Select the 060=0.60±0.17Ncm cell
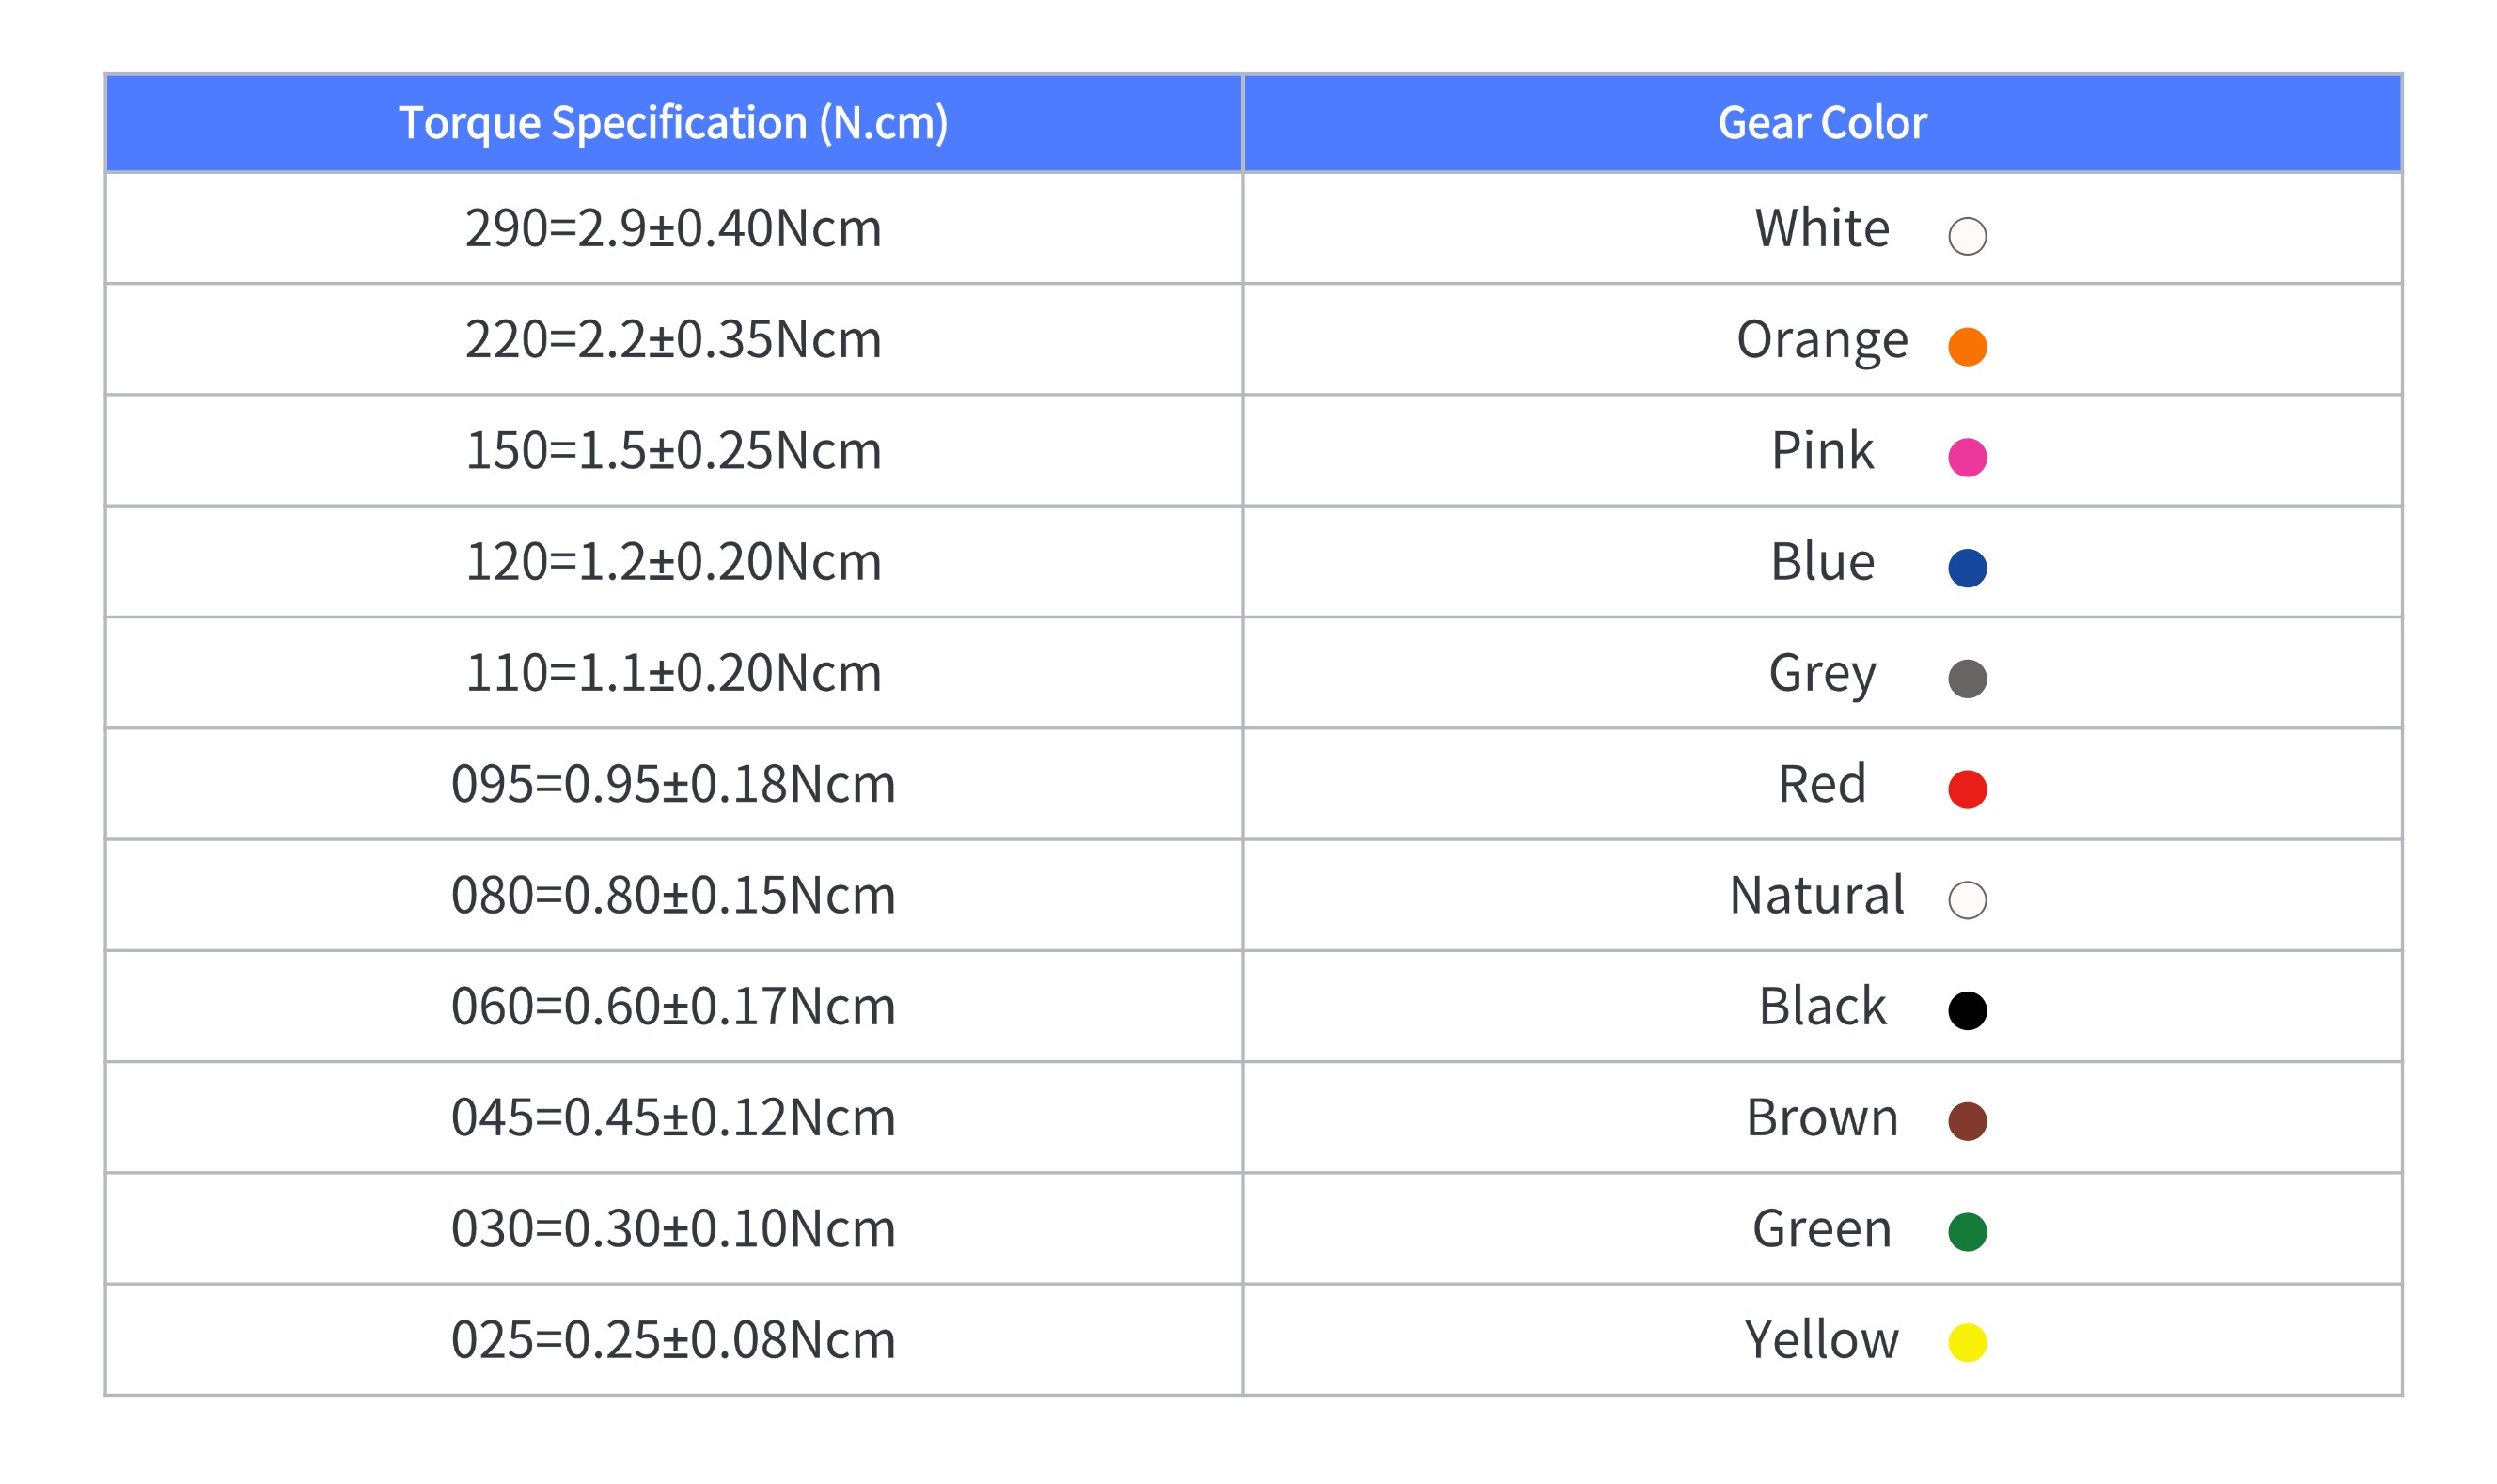This screenshot has height=1484, width=2497. (673, 1006)
